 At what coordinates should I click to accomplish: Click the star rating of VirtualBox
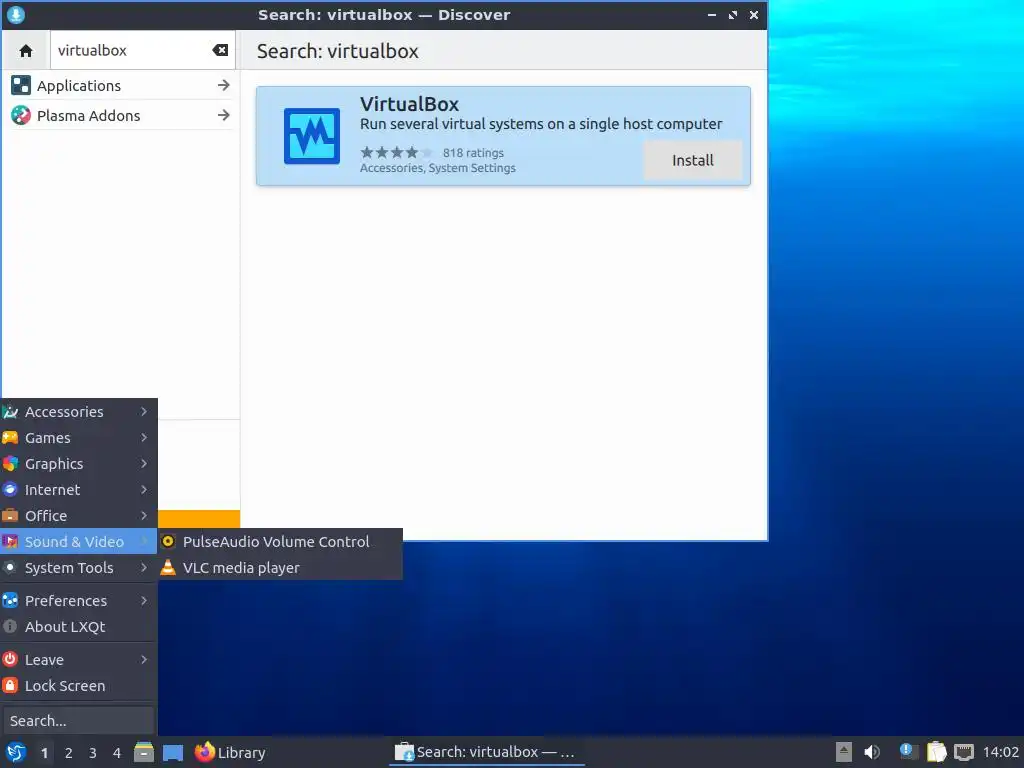click(x=396, y=152)
